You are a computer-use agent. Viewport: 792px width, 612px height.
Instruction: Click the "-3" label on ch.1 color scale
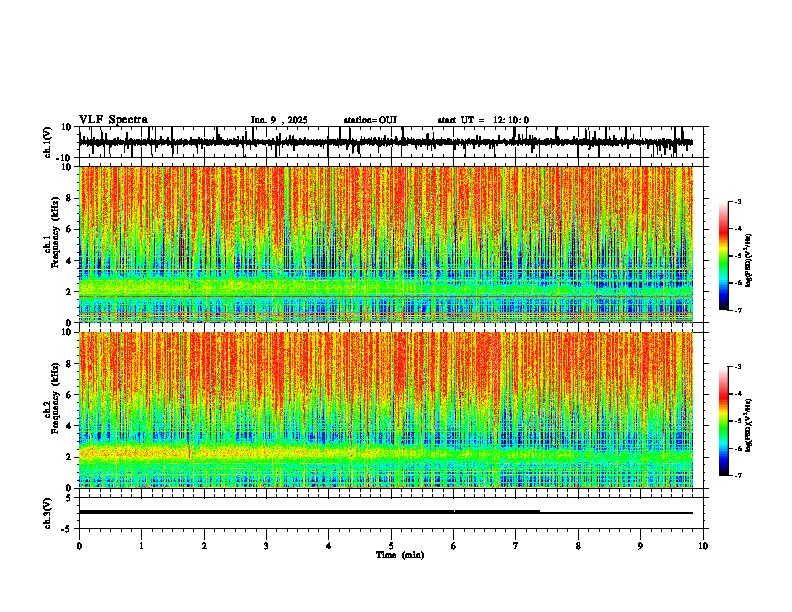pos(737,201)
